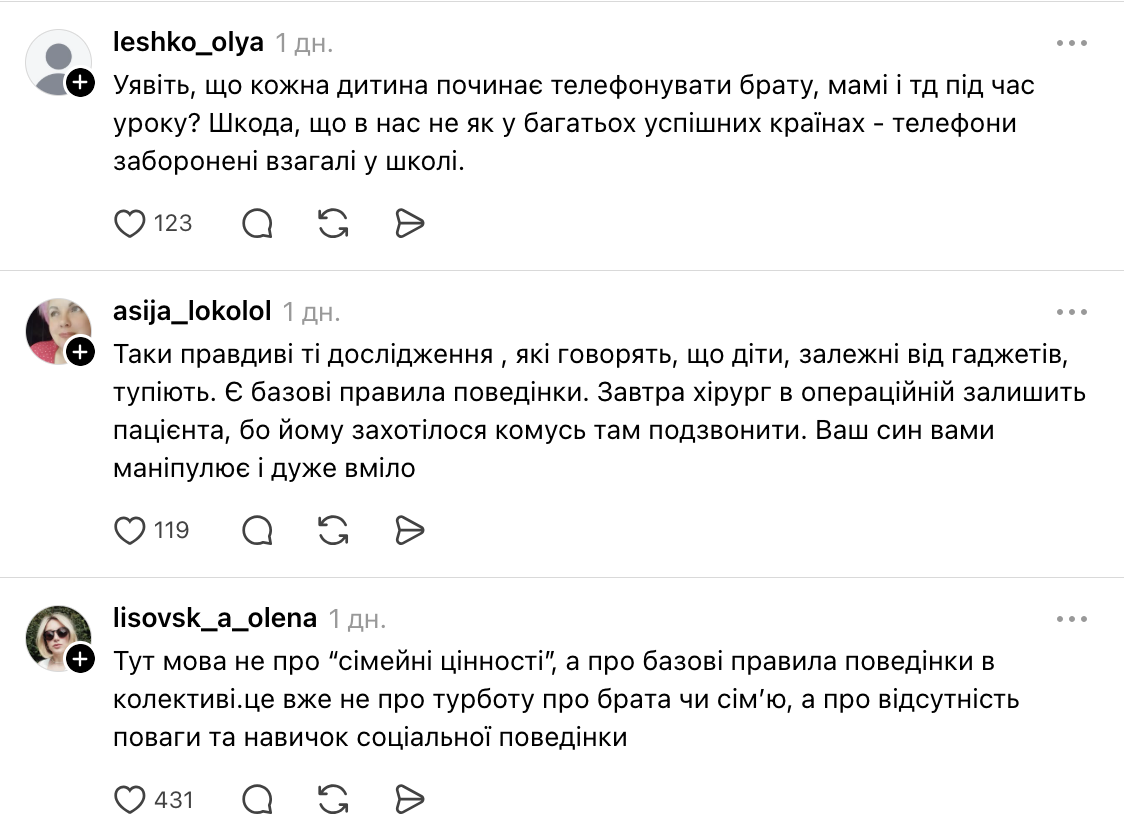Like leshko_olya's comment with the heart icon

tap(131, 223)
